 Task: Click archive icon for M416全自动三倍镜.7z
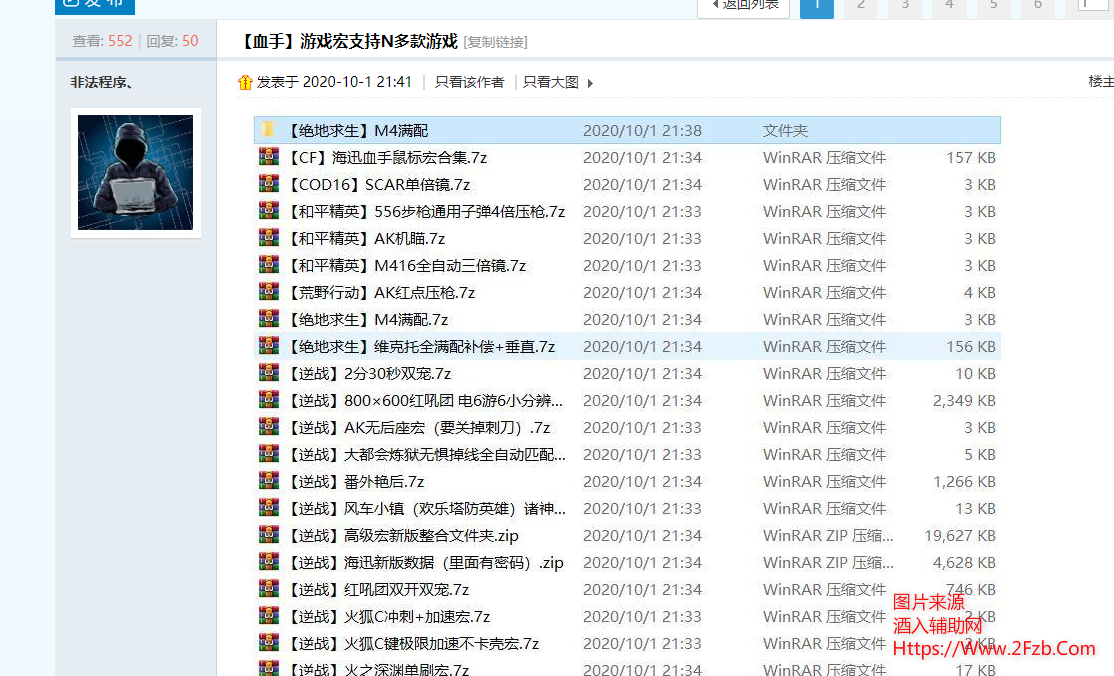click(x=269, y=264)
